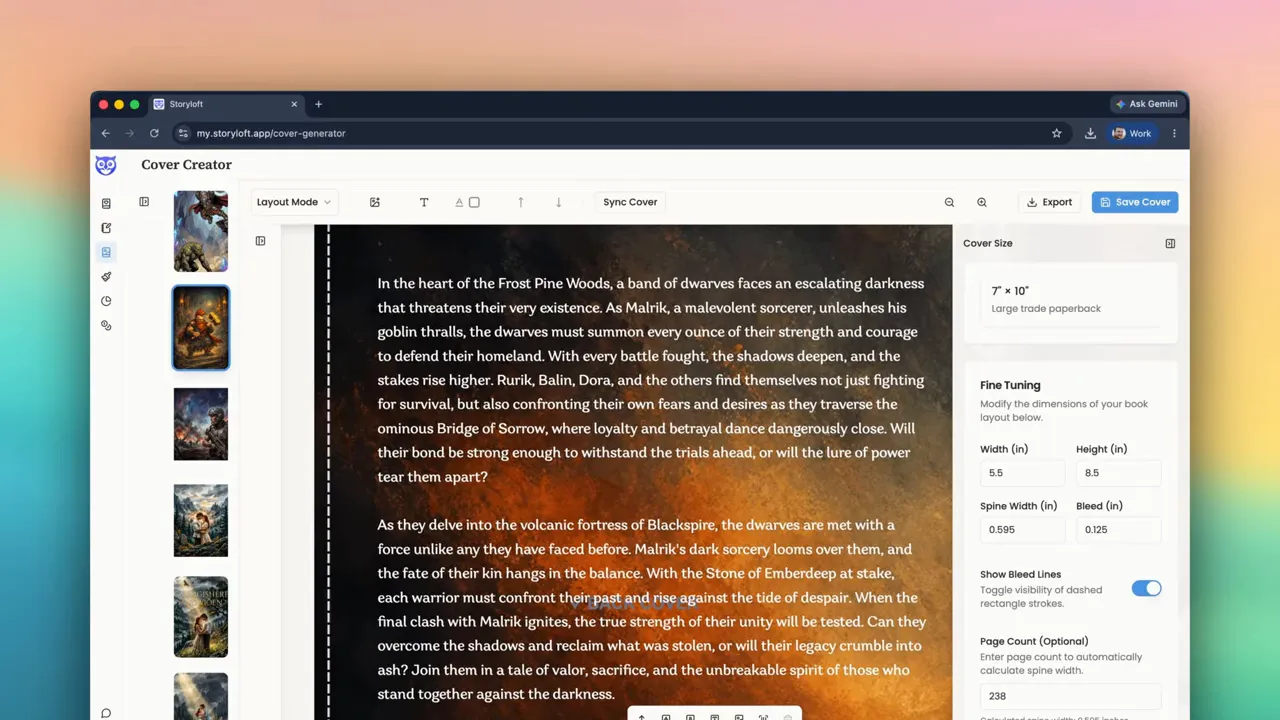Select the couple in forest cover thumbnail
The image size is (1280, 720).
pyautogui.click(x=201, y=521)
